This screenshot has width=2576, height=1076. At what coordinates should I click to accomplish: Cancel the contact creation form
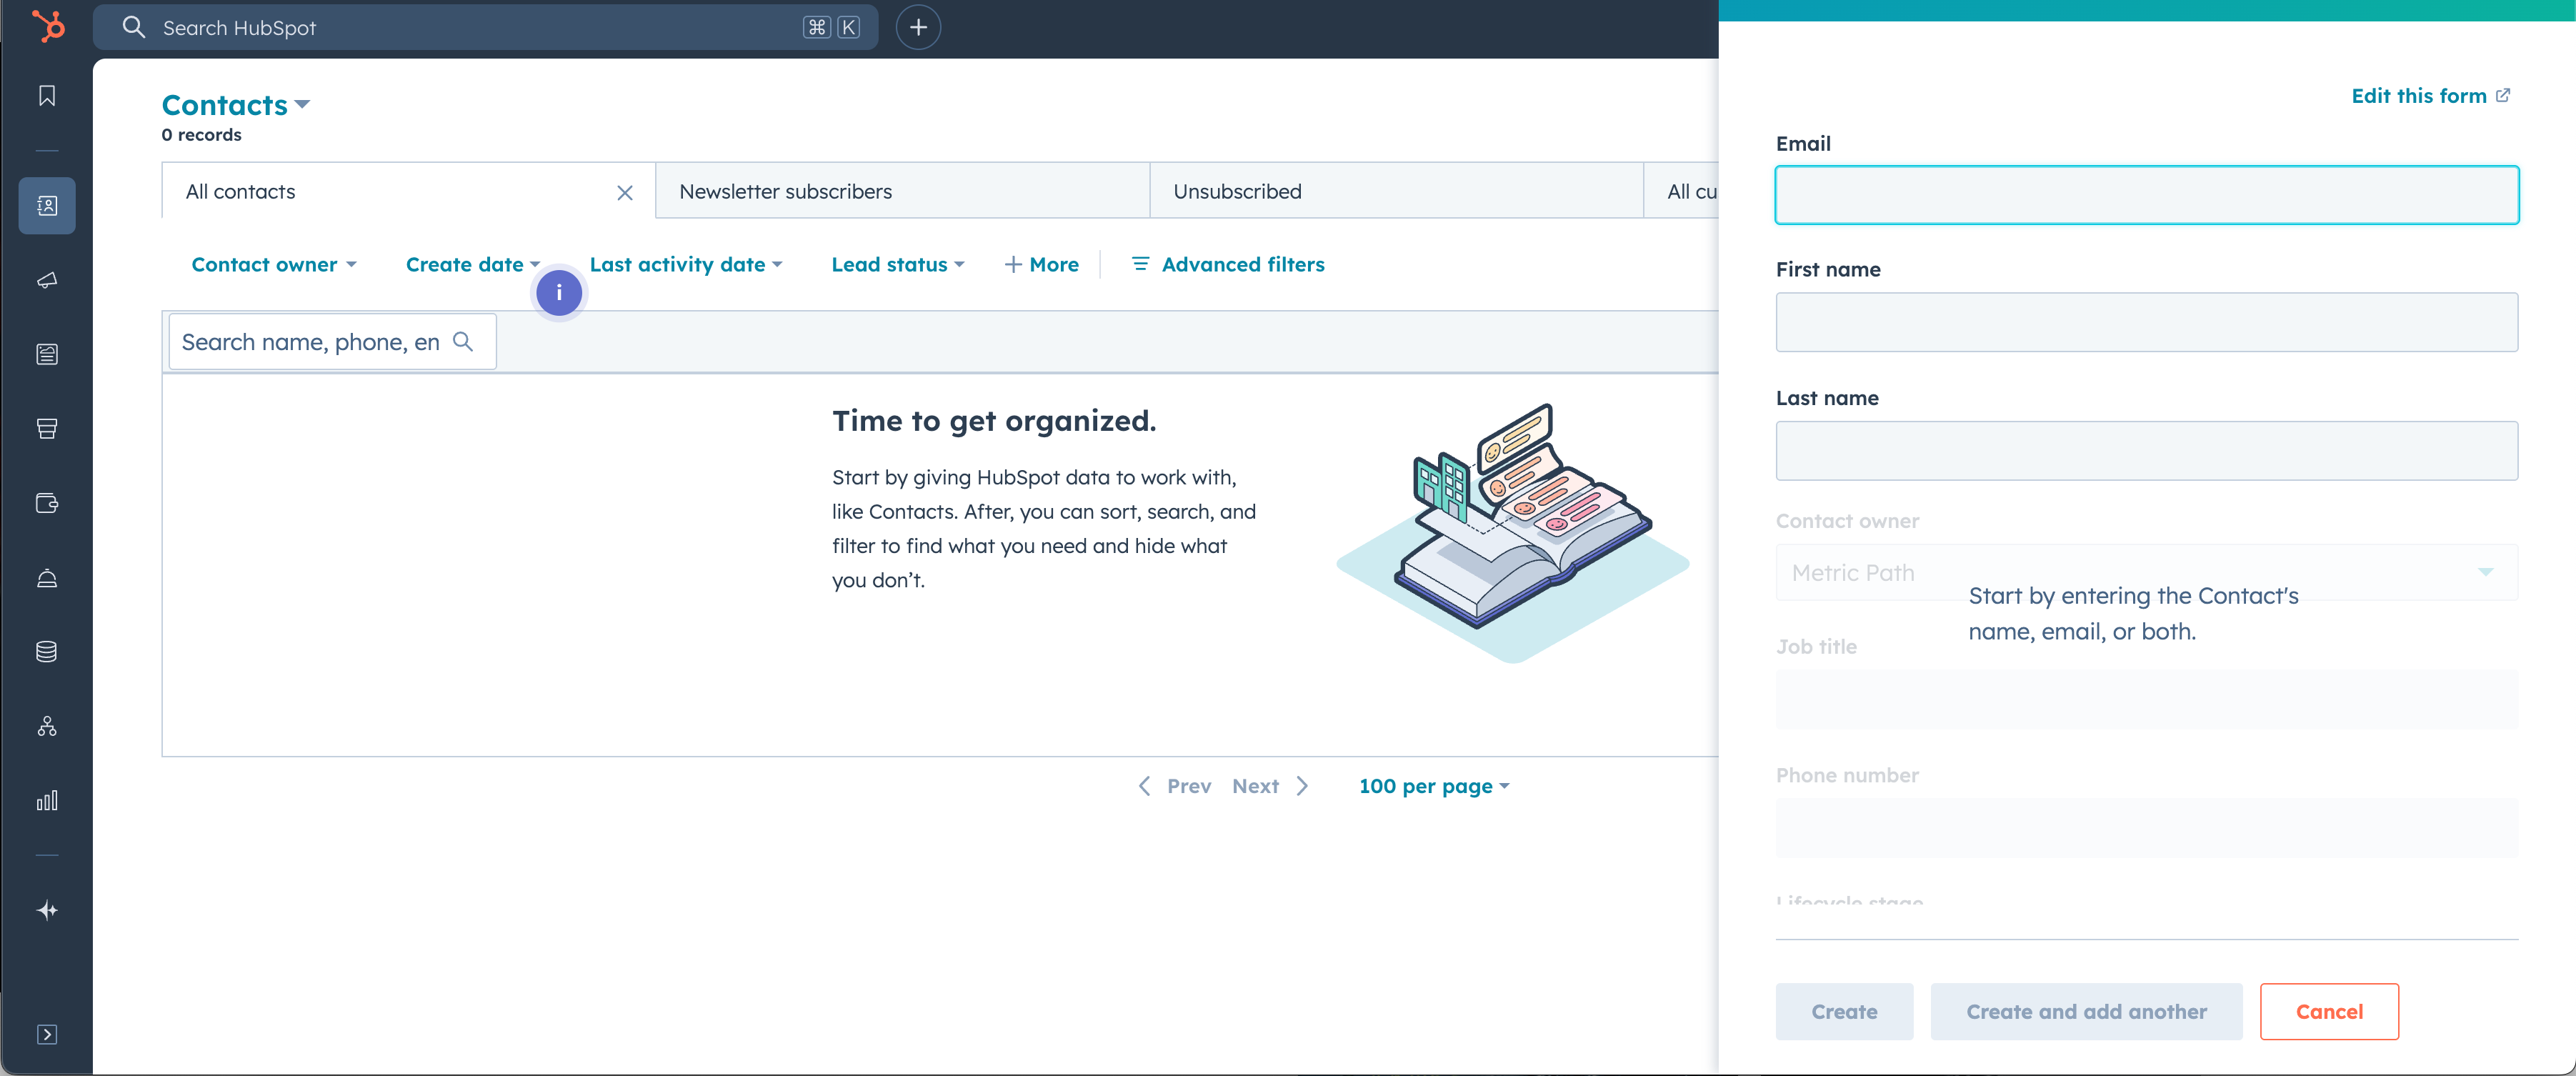tap(2329, 1011)
